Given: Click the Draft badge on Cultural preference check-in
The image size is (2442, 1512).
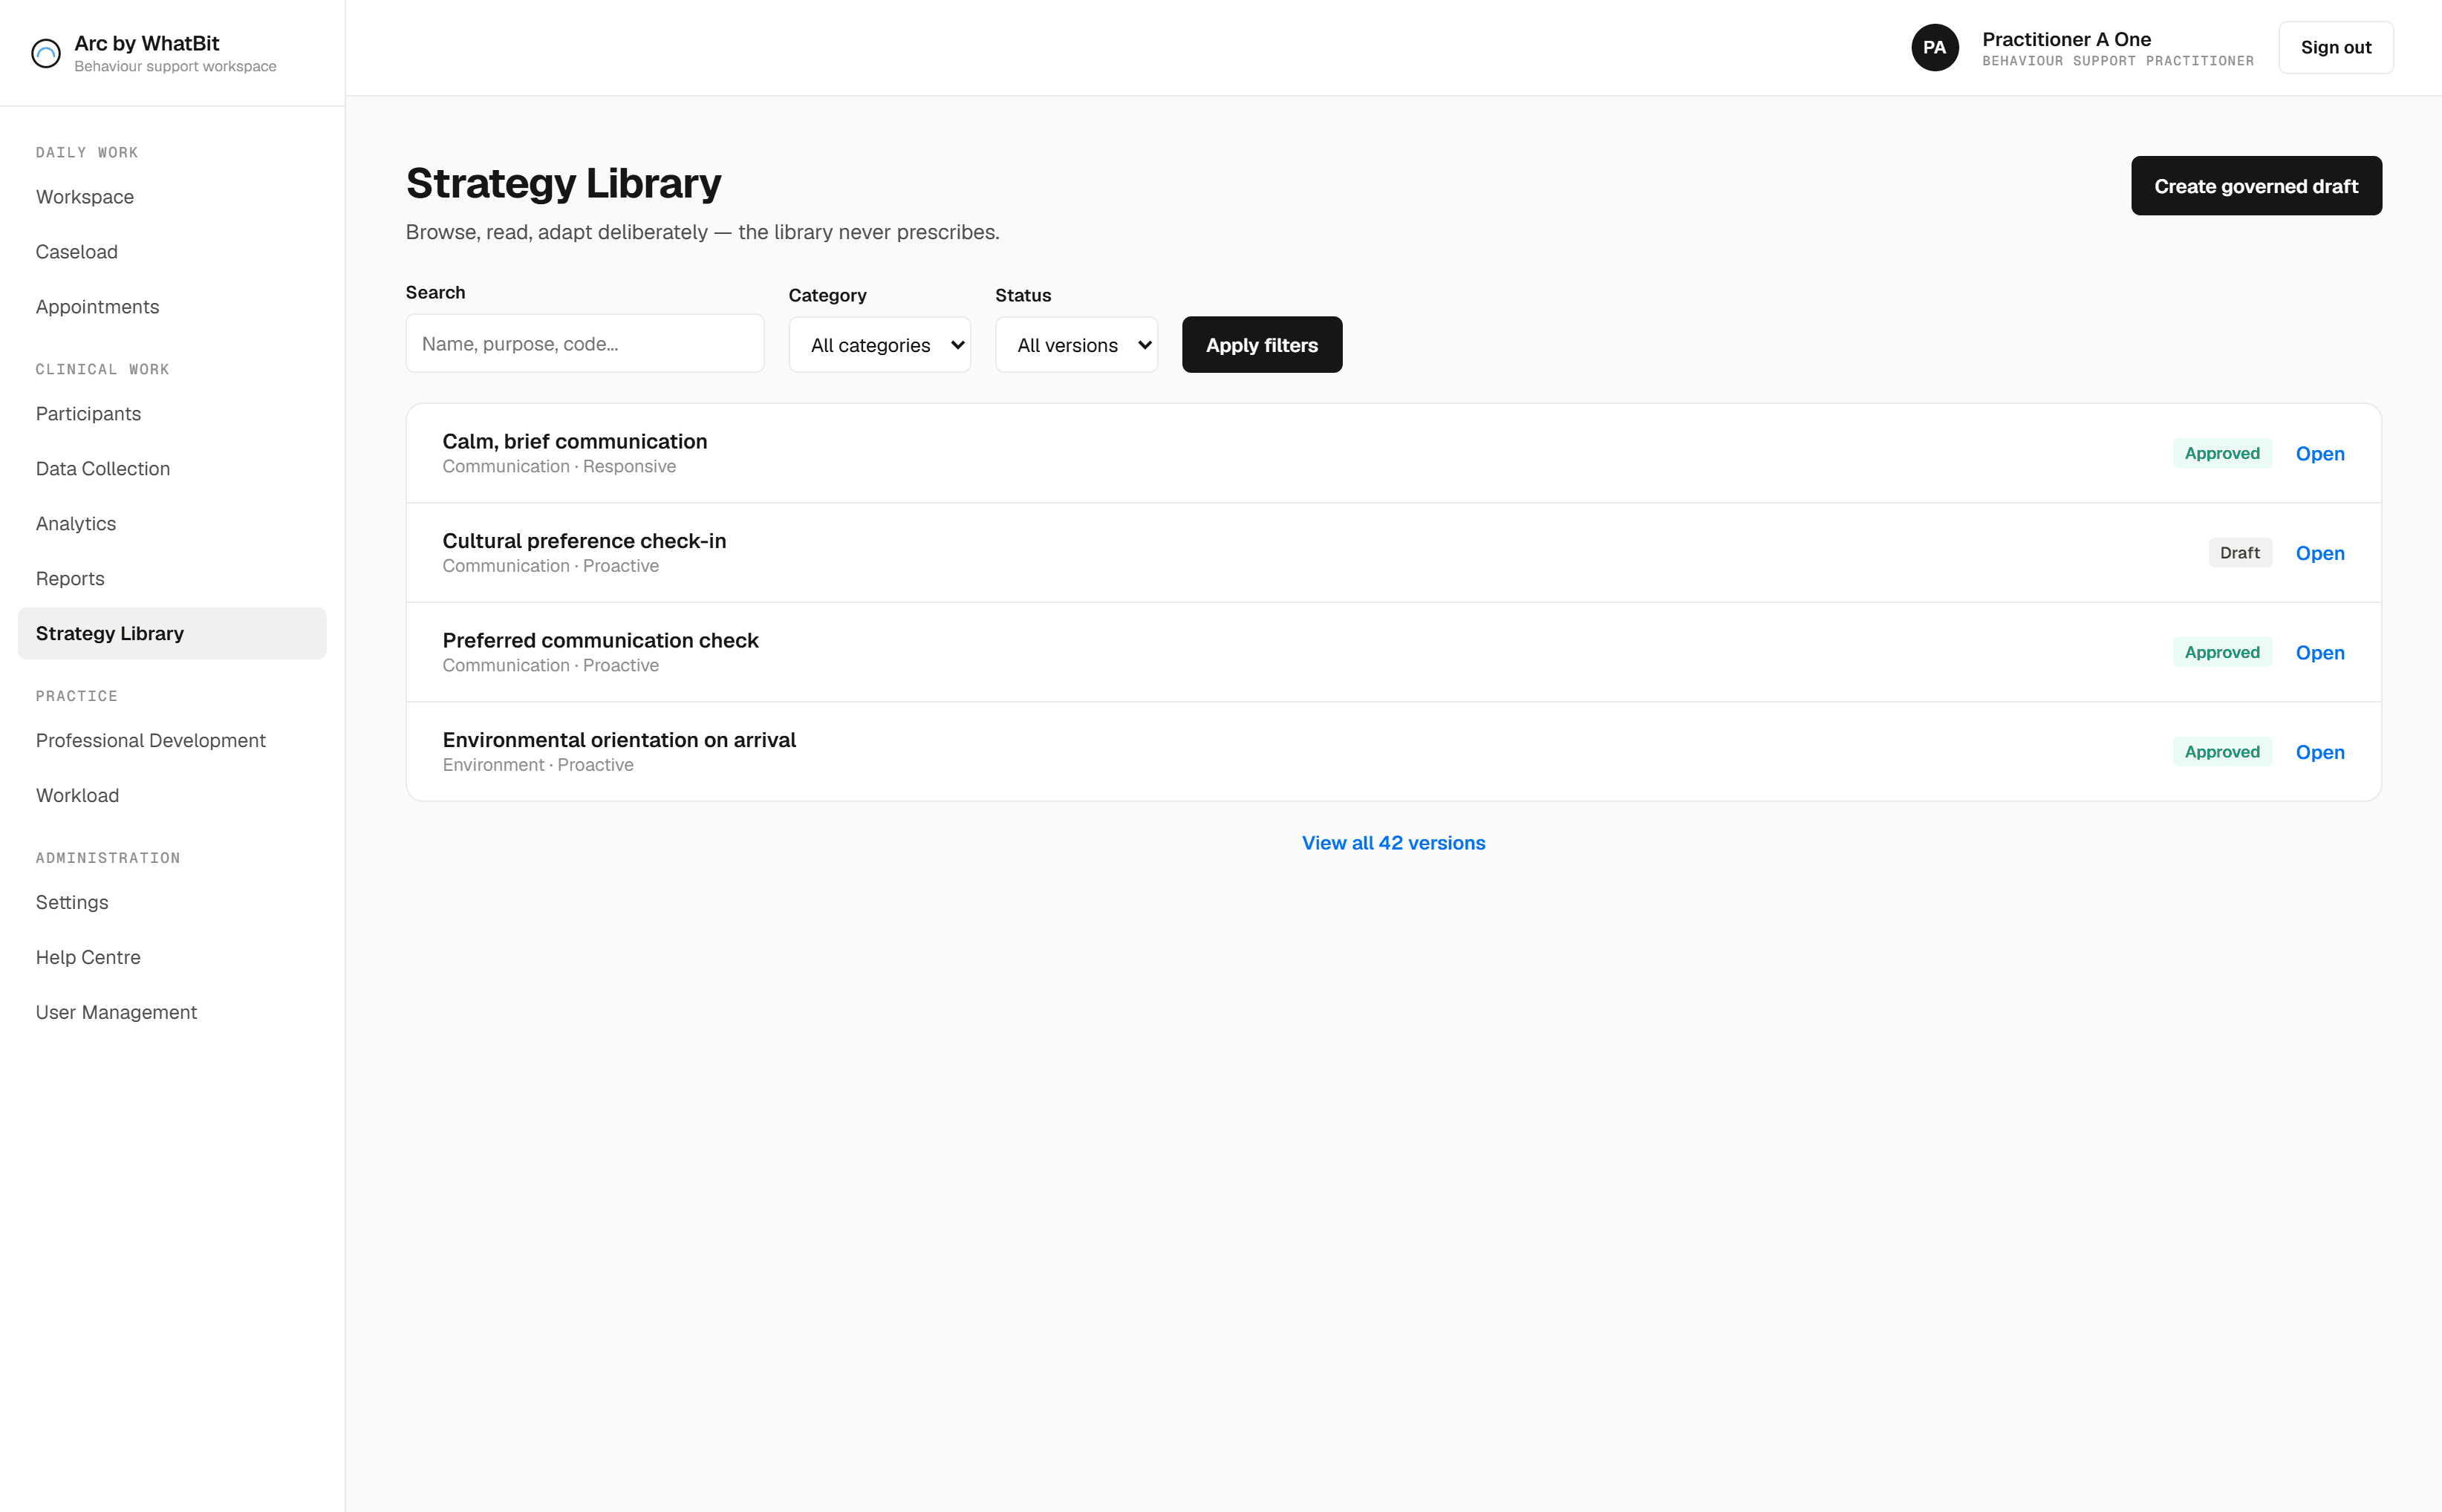Looking at the screenshot, I should pos(2239,553).
